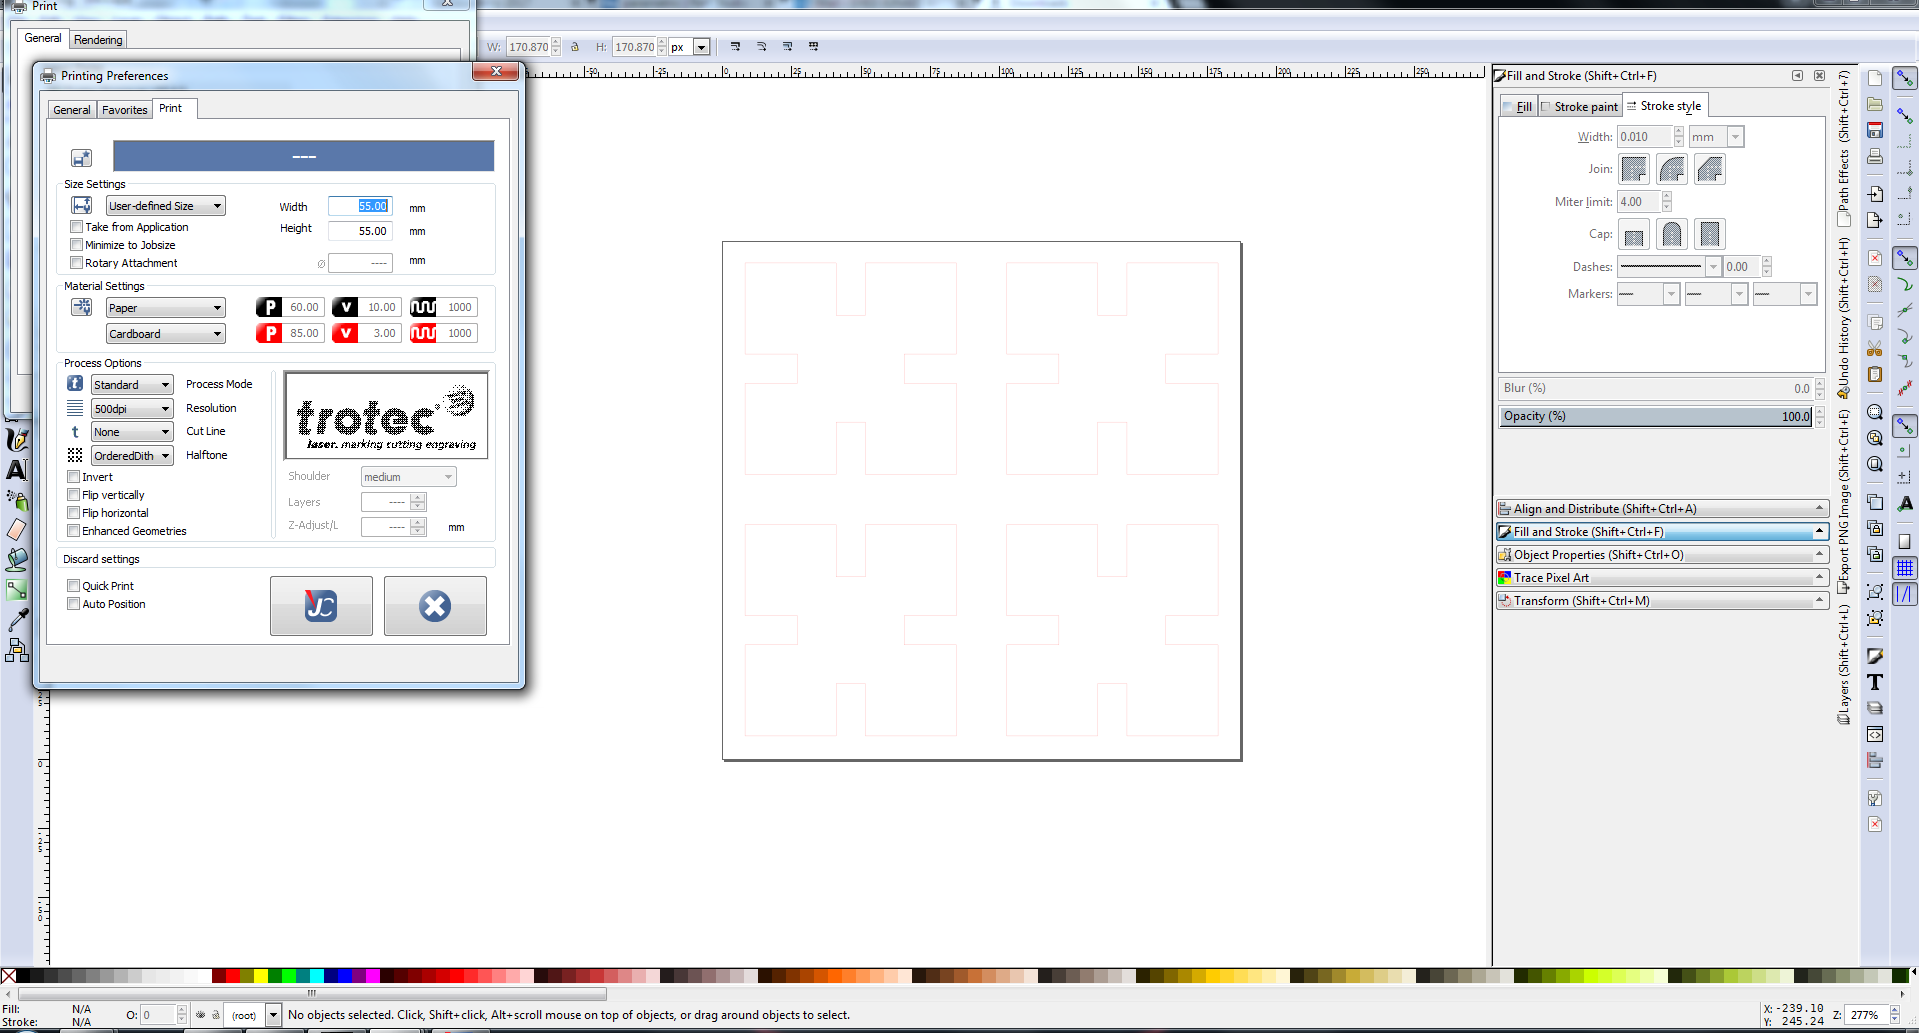
Task: Check the Flip vertically option
Action: tap(74, 495)
